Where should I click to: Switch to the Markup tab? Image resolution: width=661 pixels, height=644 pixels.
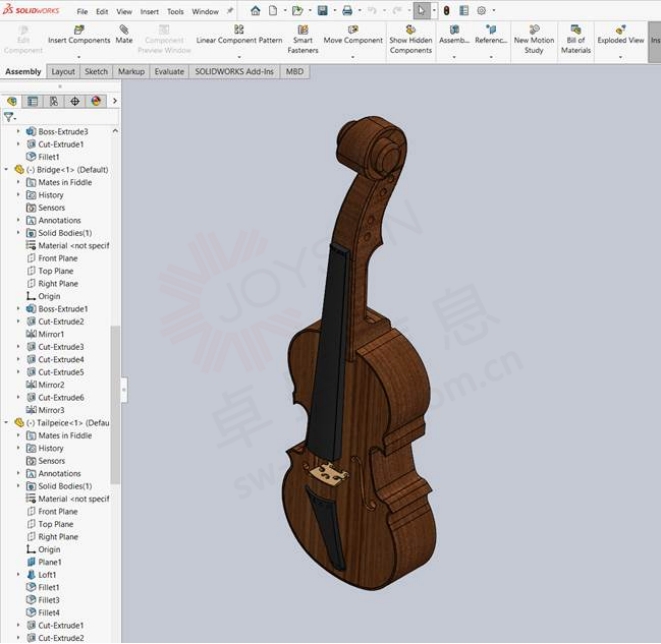[x=131, y=72]
